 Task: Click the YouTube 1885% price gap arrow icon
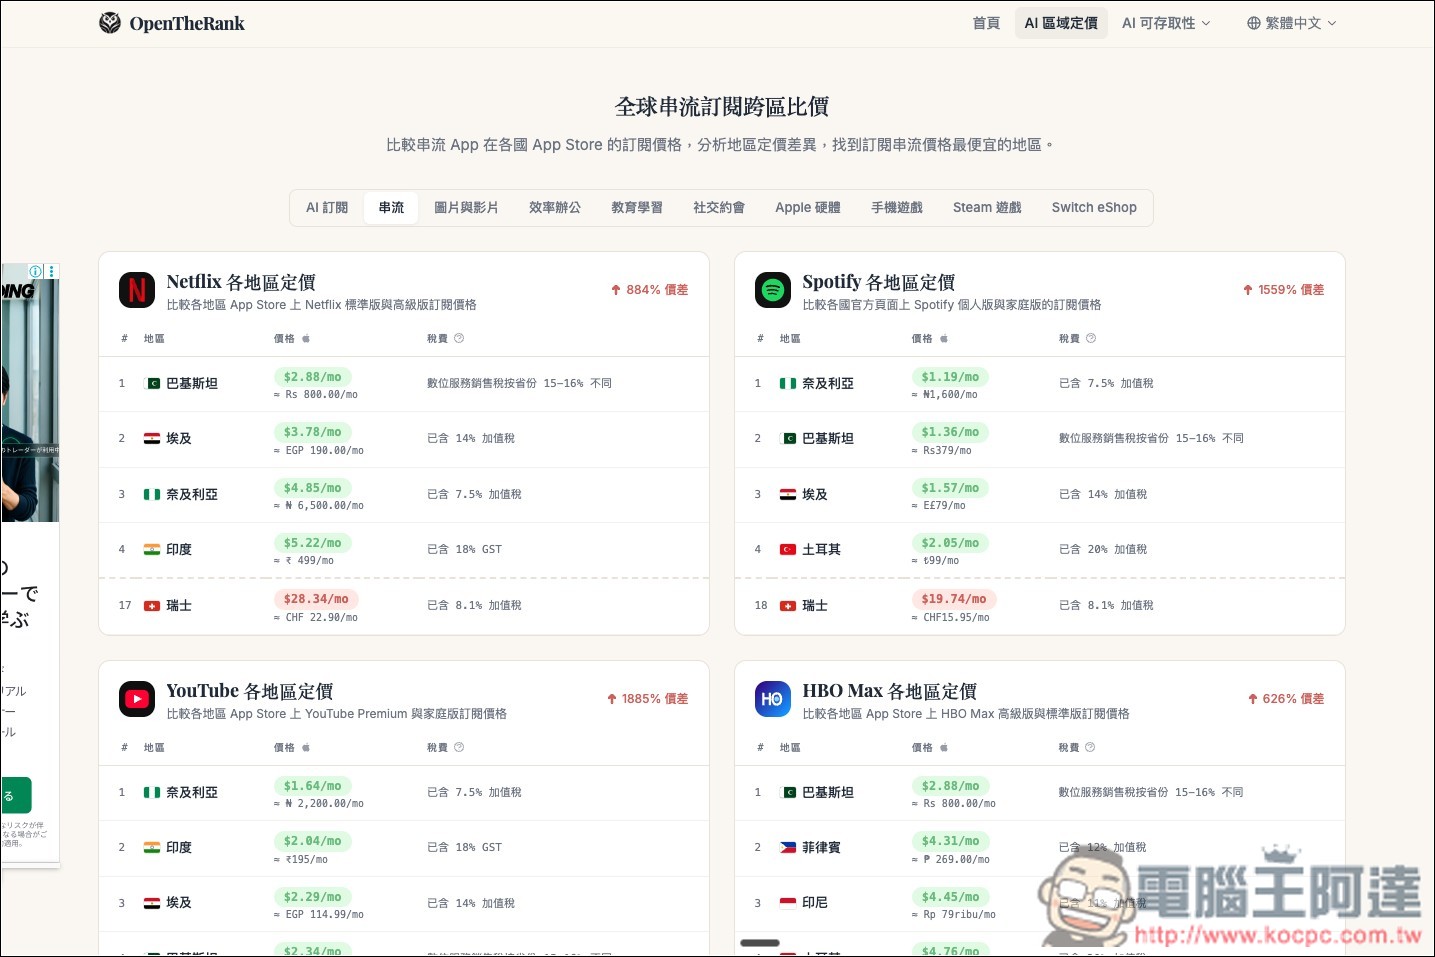pyautogui.click(x=612, y=699)
